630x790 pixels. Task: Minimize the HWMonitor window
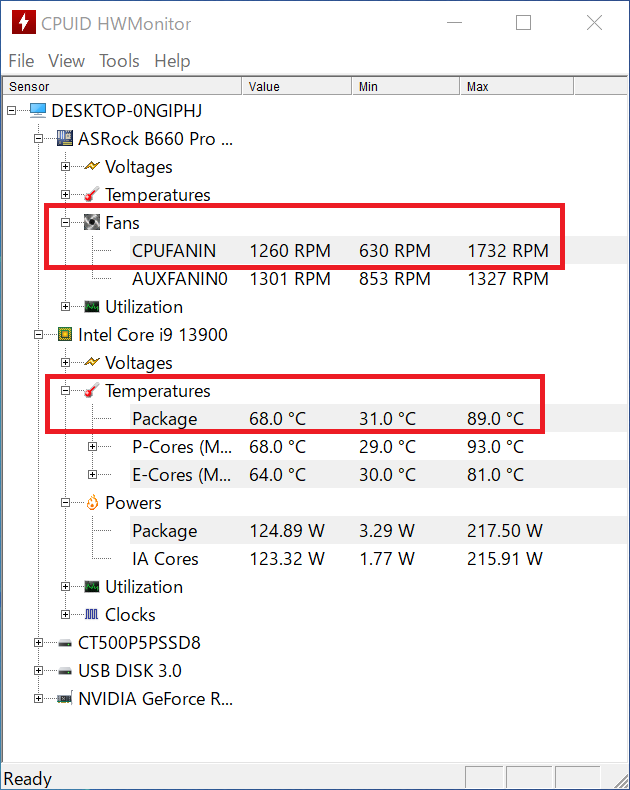coord(455,23)
